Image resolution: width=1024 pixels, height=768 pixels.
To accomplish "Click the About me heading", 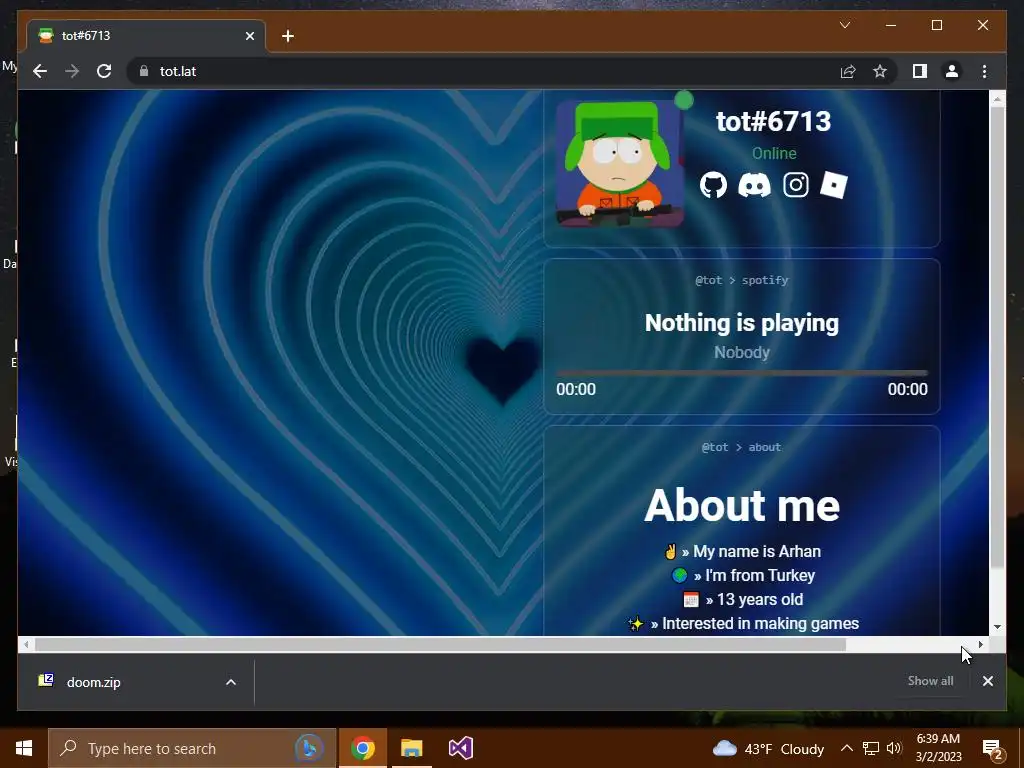I will coord(741,505).
